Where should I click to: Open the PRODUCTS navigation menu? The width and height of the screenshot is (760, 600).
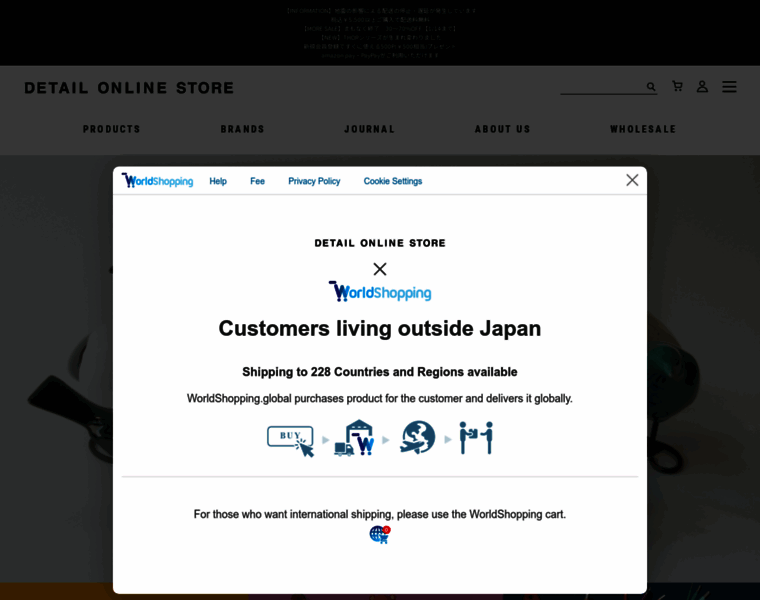tap(111, 129)
